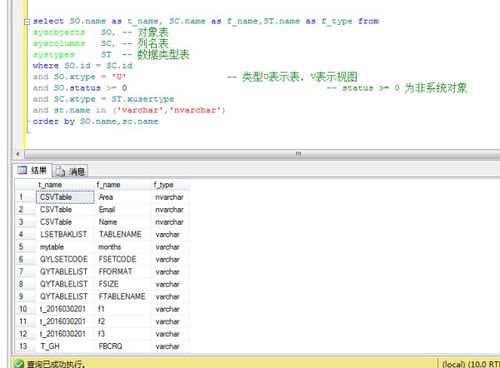Click the 数据类型表 comment text
This screenshot has height=368, width=500.
163,54
